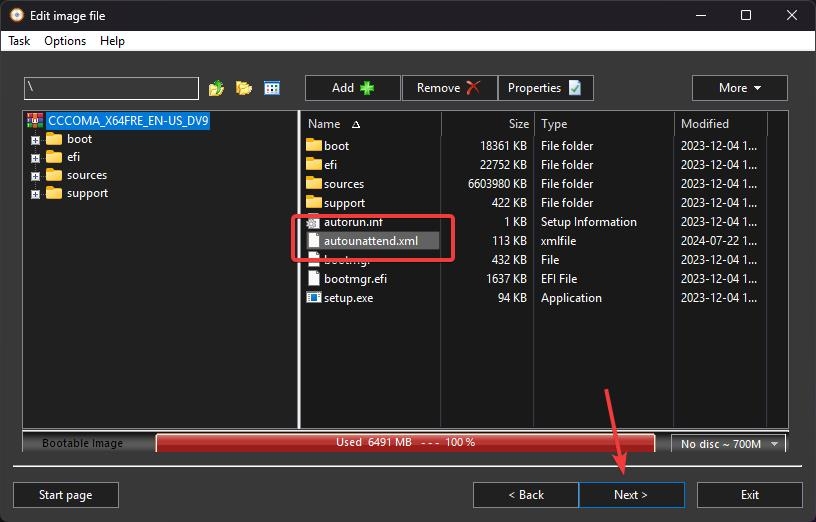Select the sources folder in file list
This screenshot has height=522, width=816.
coord(343,184)
